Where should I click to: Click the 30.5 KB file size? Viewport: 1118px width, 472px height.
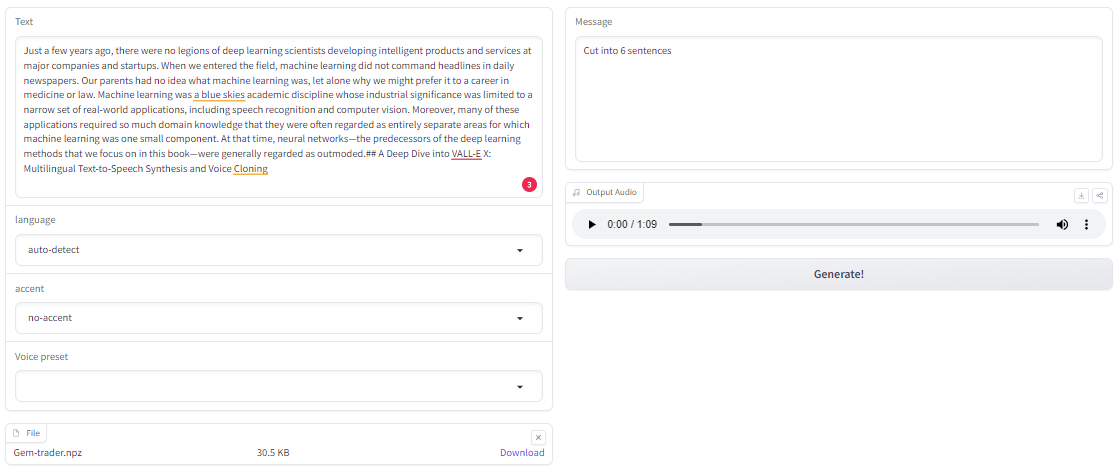click(273, 453)
